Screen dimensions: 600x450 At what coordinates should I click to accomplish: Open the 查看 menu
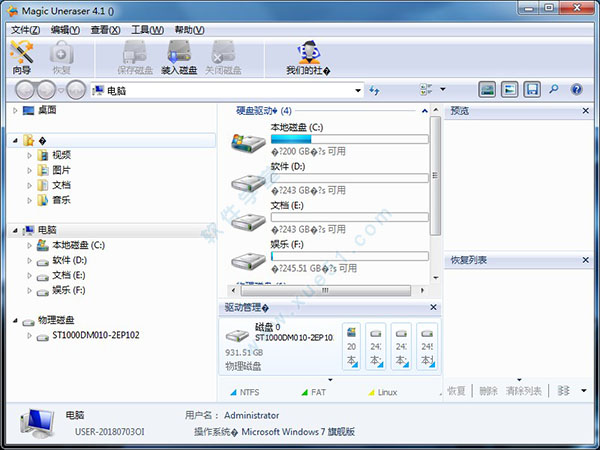(x=105, y=30)
